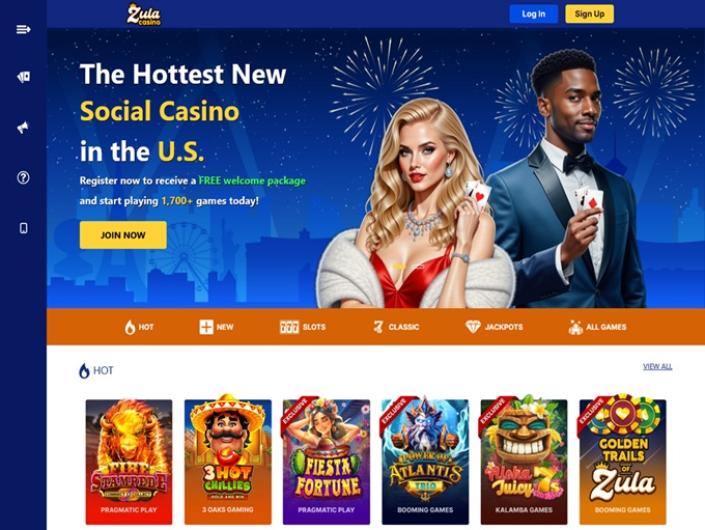The image size is (705, 530).
Task: Open the help question mark icon
Action: (23, 178)
